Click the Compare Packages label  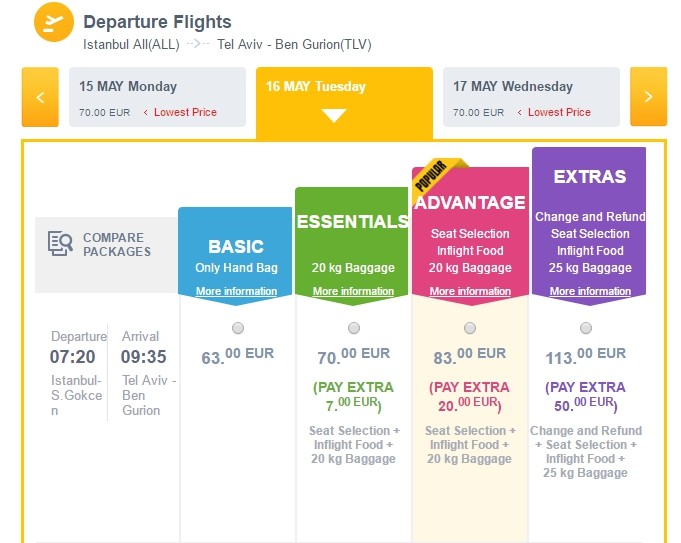point(116,244)
